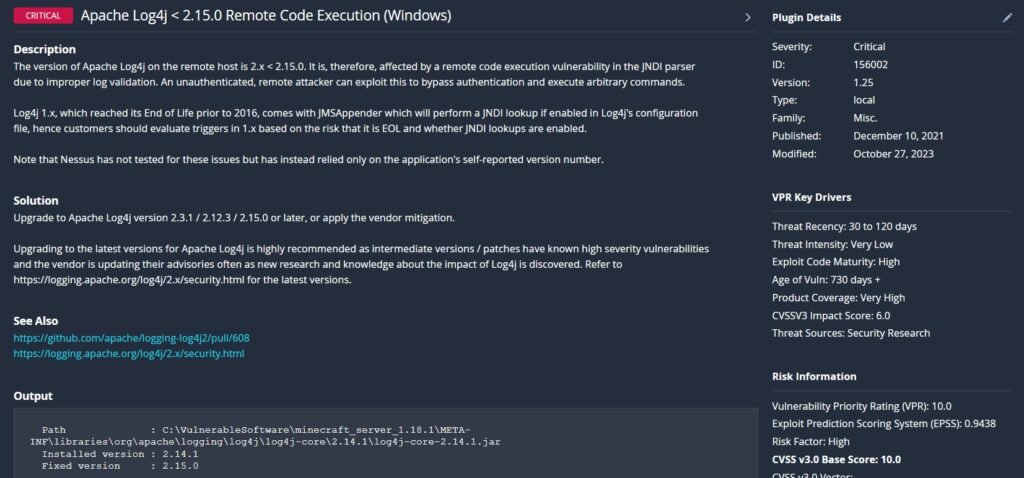
Task: Click the CVSS v3.0 Base Score 10.0 line
Action: [836, 460]
